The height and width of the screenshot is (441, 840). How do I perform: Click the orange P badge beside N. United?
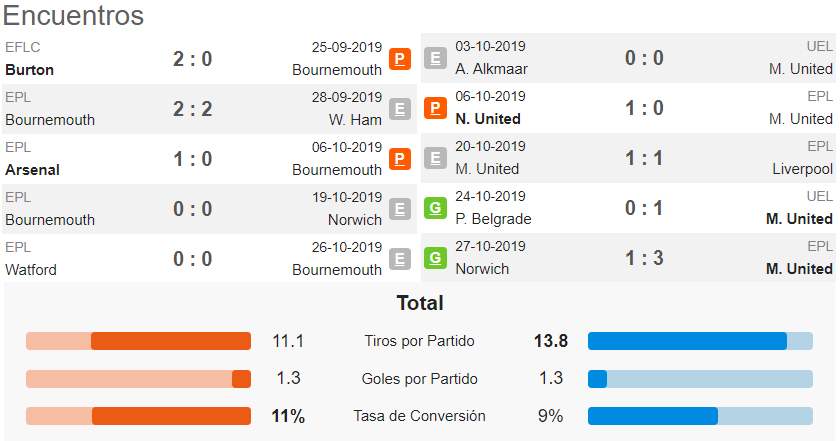click(435, 108)
